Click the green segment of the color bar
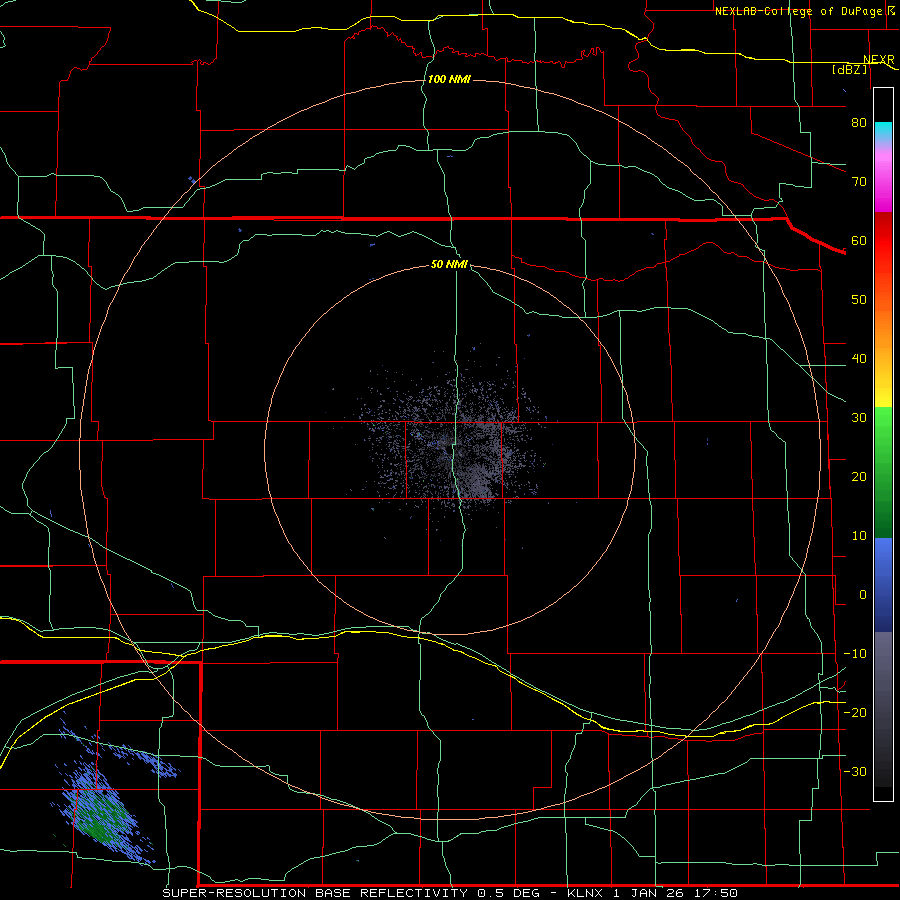900x900 pixels. coord(883,472)
